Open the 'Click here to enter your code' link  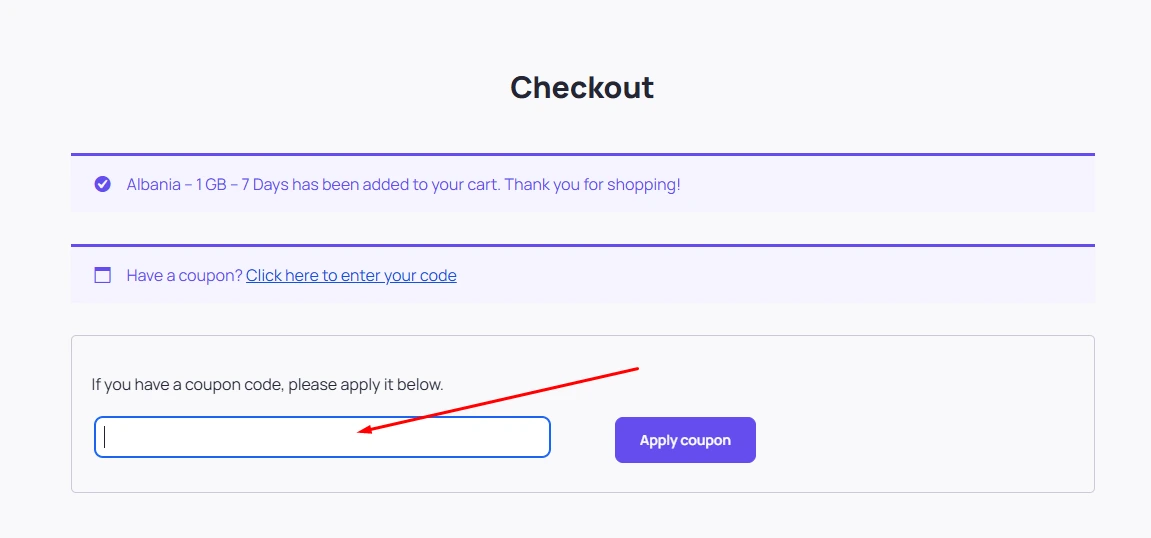[351, 275]
